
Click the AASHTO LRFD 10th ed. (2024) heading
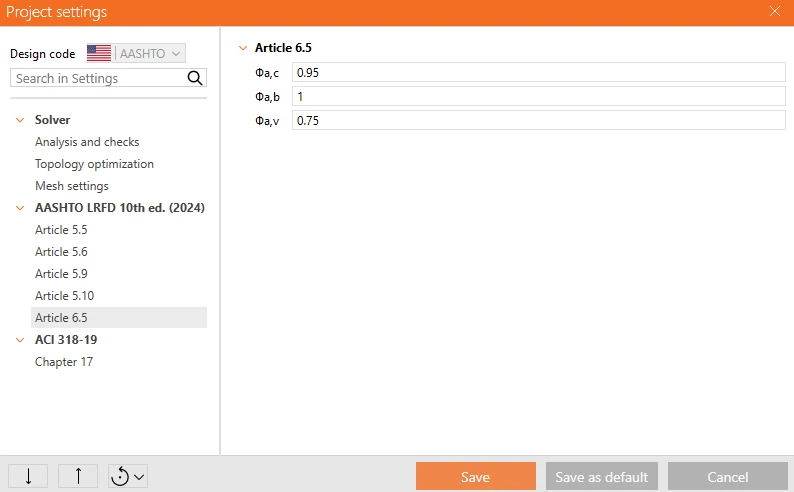[120, 208]
